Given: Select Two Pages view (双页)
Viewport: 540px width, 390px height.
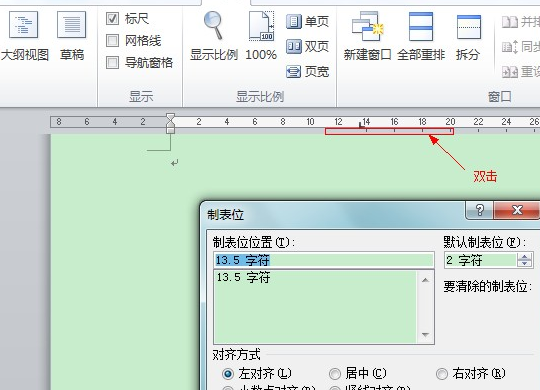Looking at the screenshot, I should click(x=307, y=46).
